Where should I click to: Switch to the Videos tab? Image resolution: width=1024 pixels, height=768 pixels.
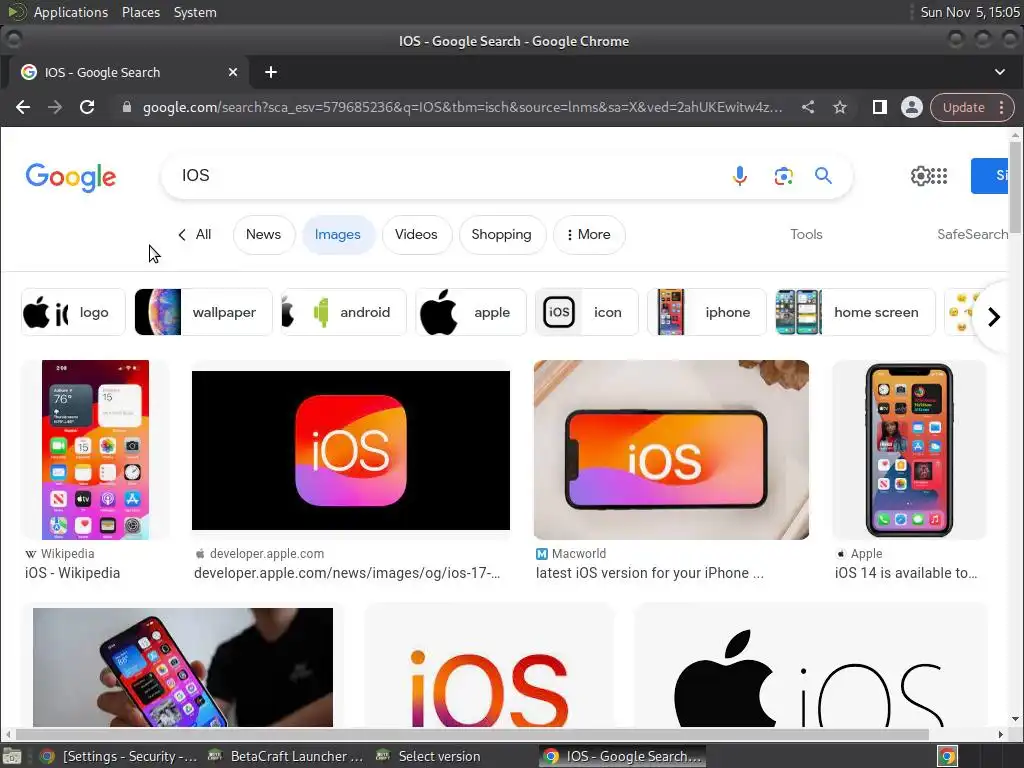click(x=416, y=234)
